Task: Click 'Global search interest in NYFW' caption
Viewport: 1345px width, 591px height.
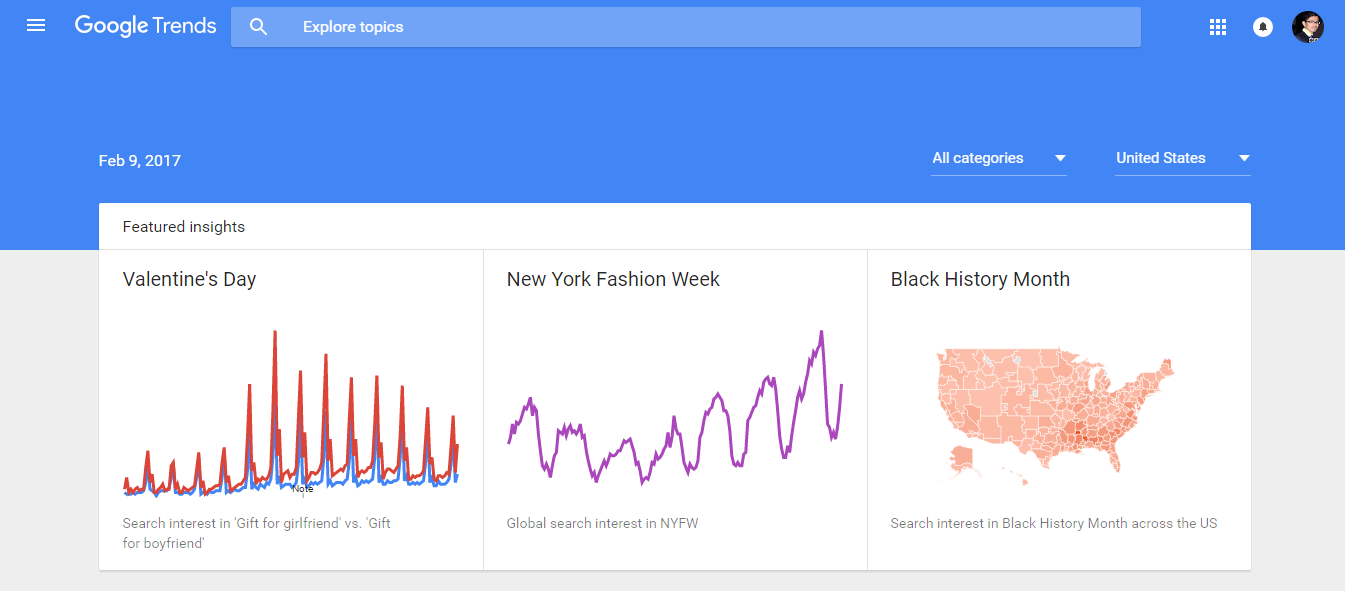Action: (x=602, y=523)
